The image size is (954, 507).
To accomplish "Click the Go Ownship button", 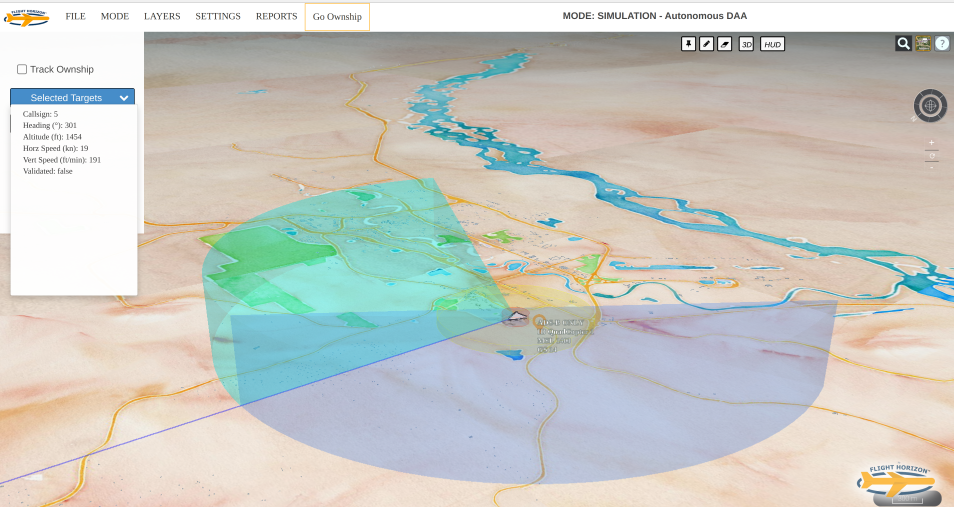I will point(337,17).
